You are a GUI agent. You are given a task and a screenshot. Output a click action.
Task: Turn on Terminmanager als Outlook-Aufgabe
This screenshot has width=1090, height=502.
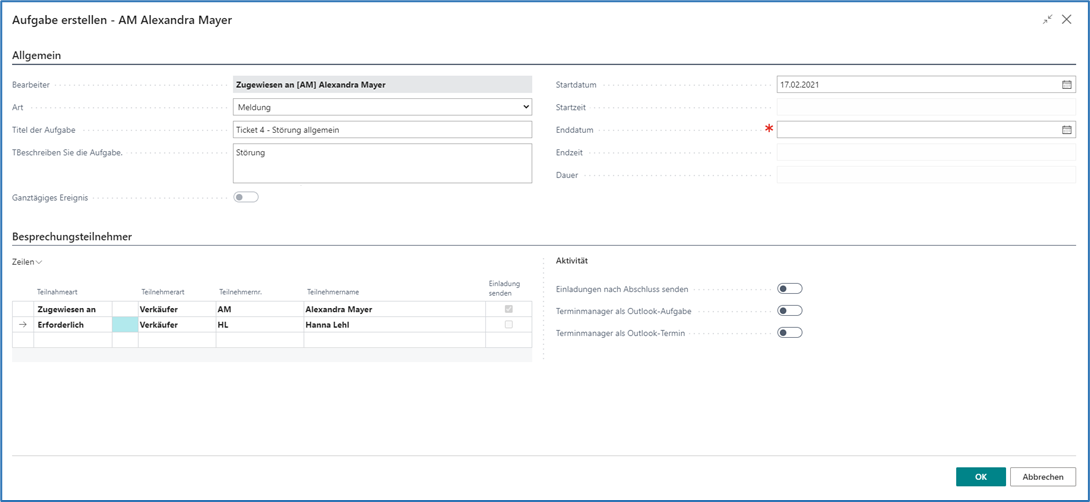[789, 311]
